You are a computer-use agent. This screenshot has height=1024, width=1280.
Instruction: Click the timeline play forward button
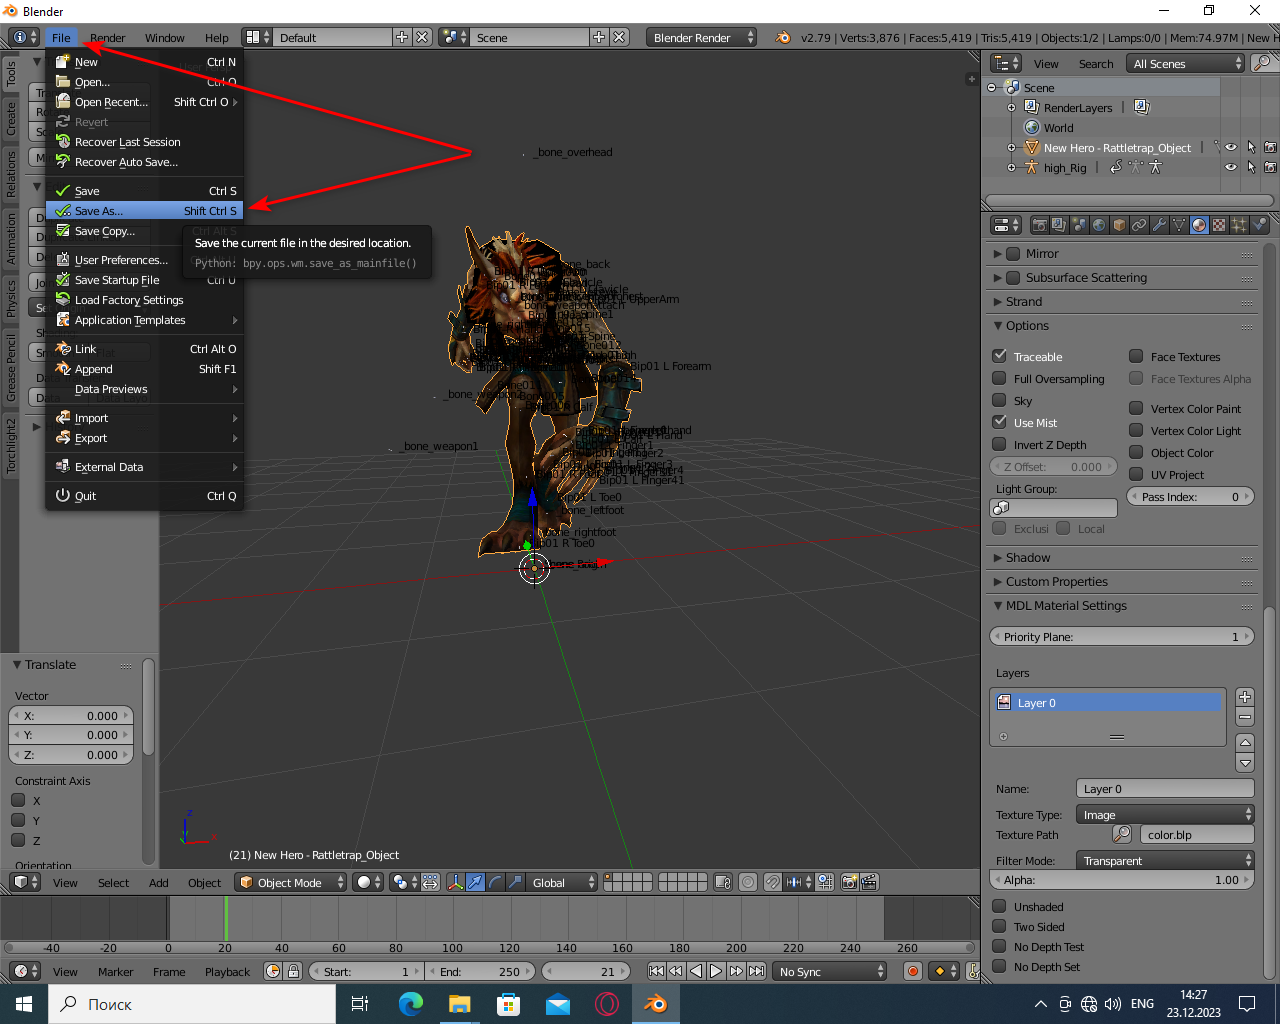716,971
